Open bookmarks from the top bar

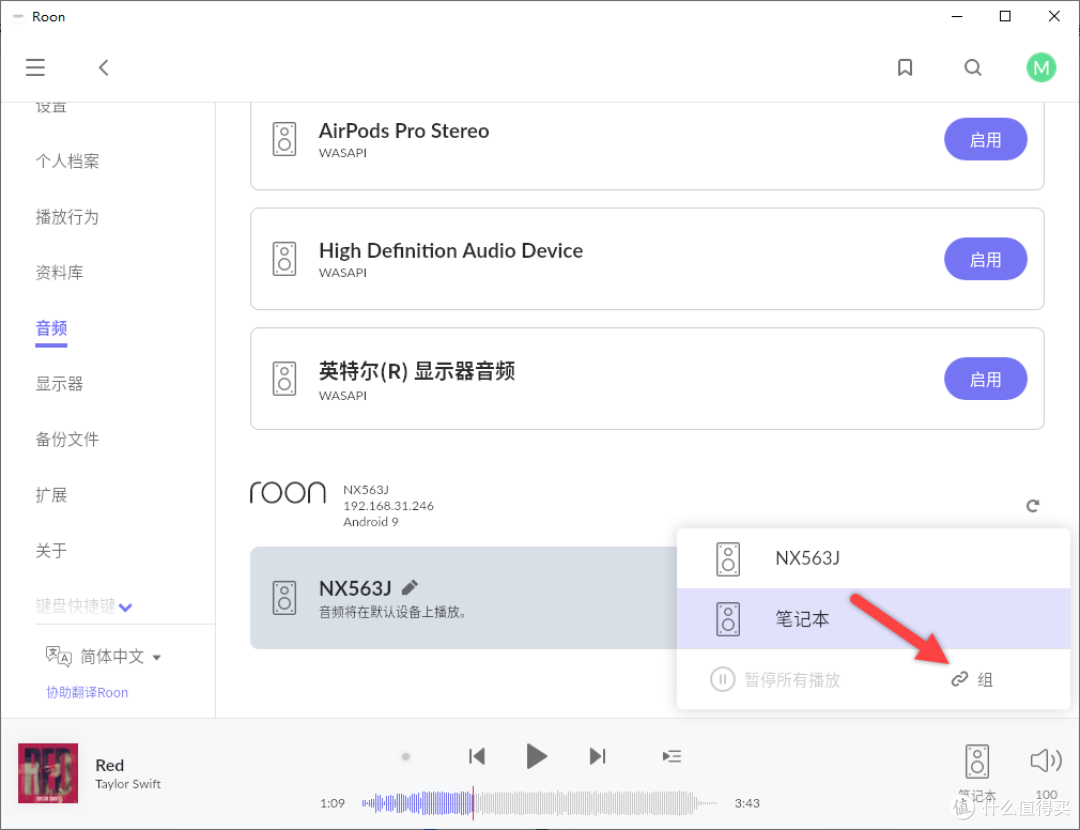[x=905, y=68]
